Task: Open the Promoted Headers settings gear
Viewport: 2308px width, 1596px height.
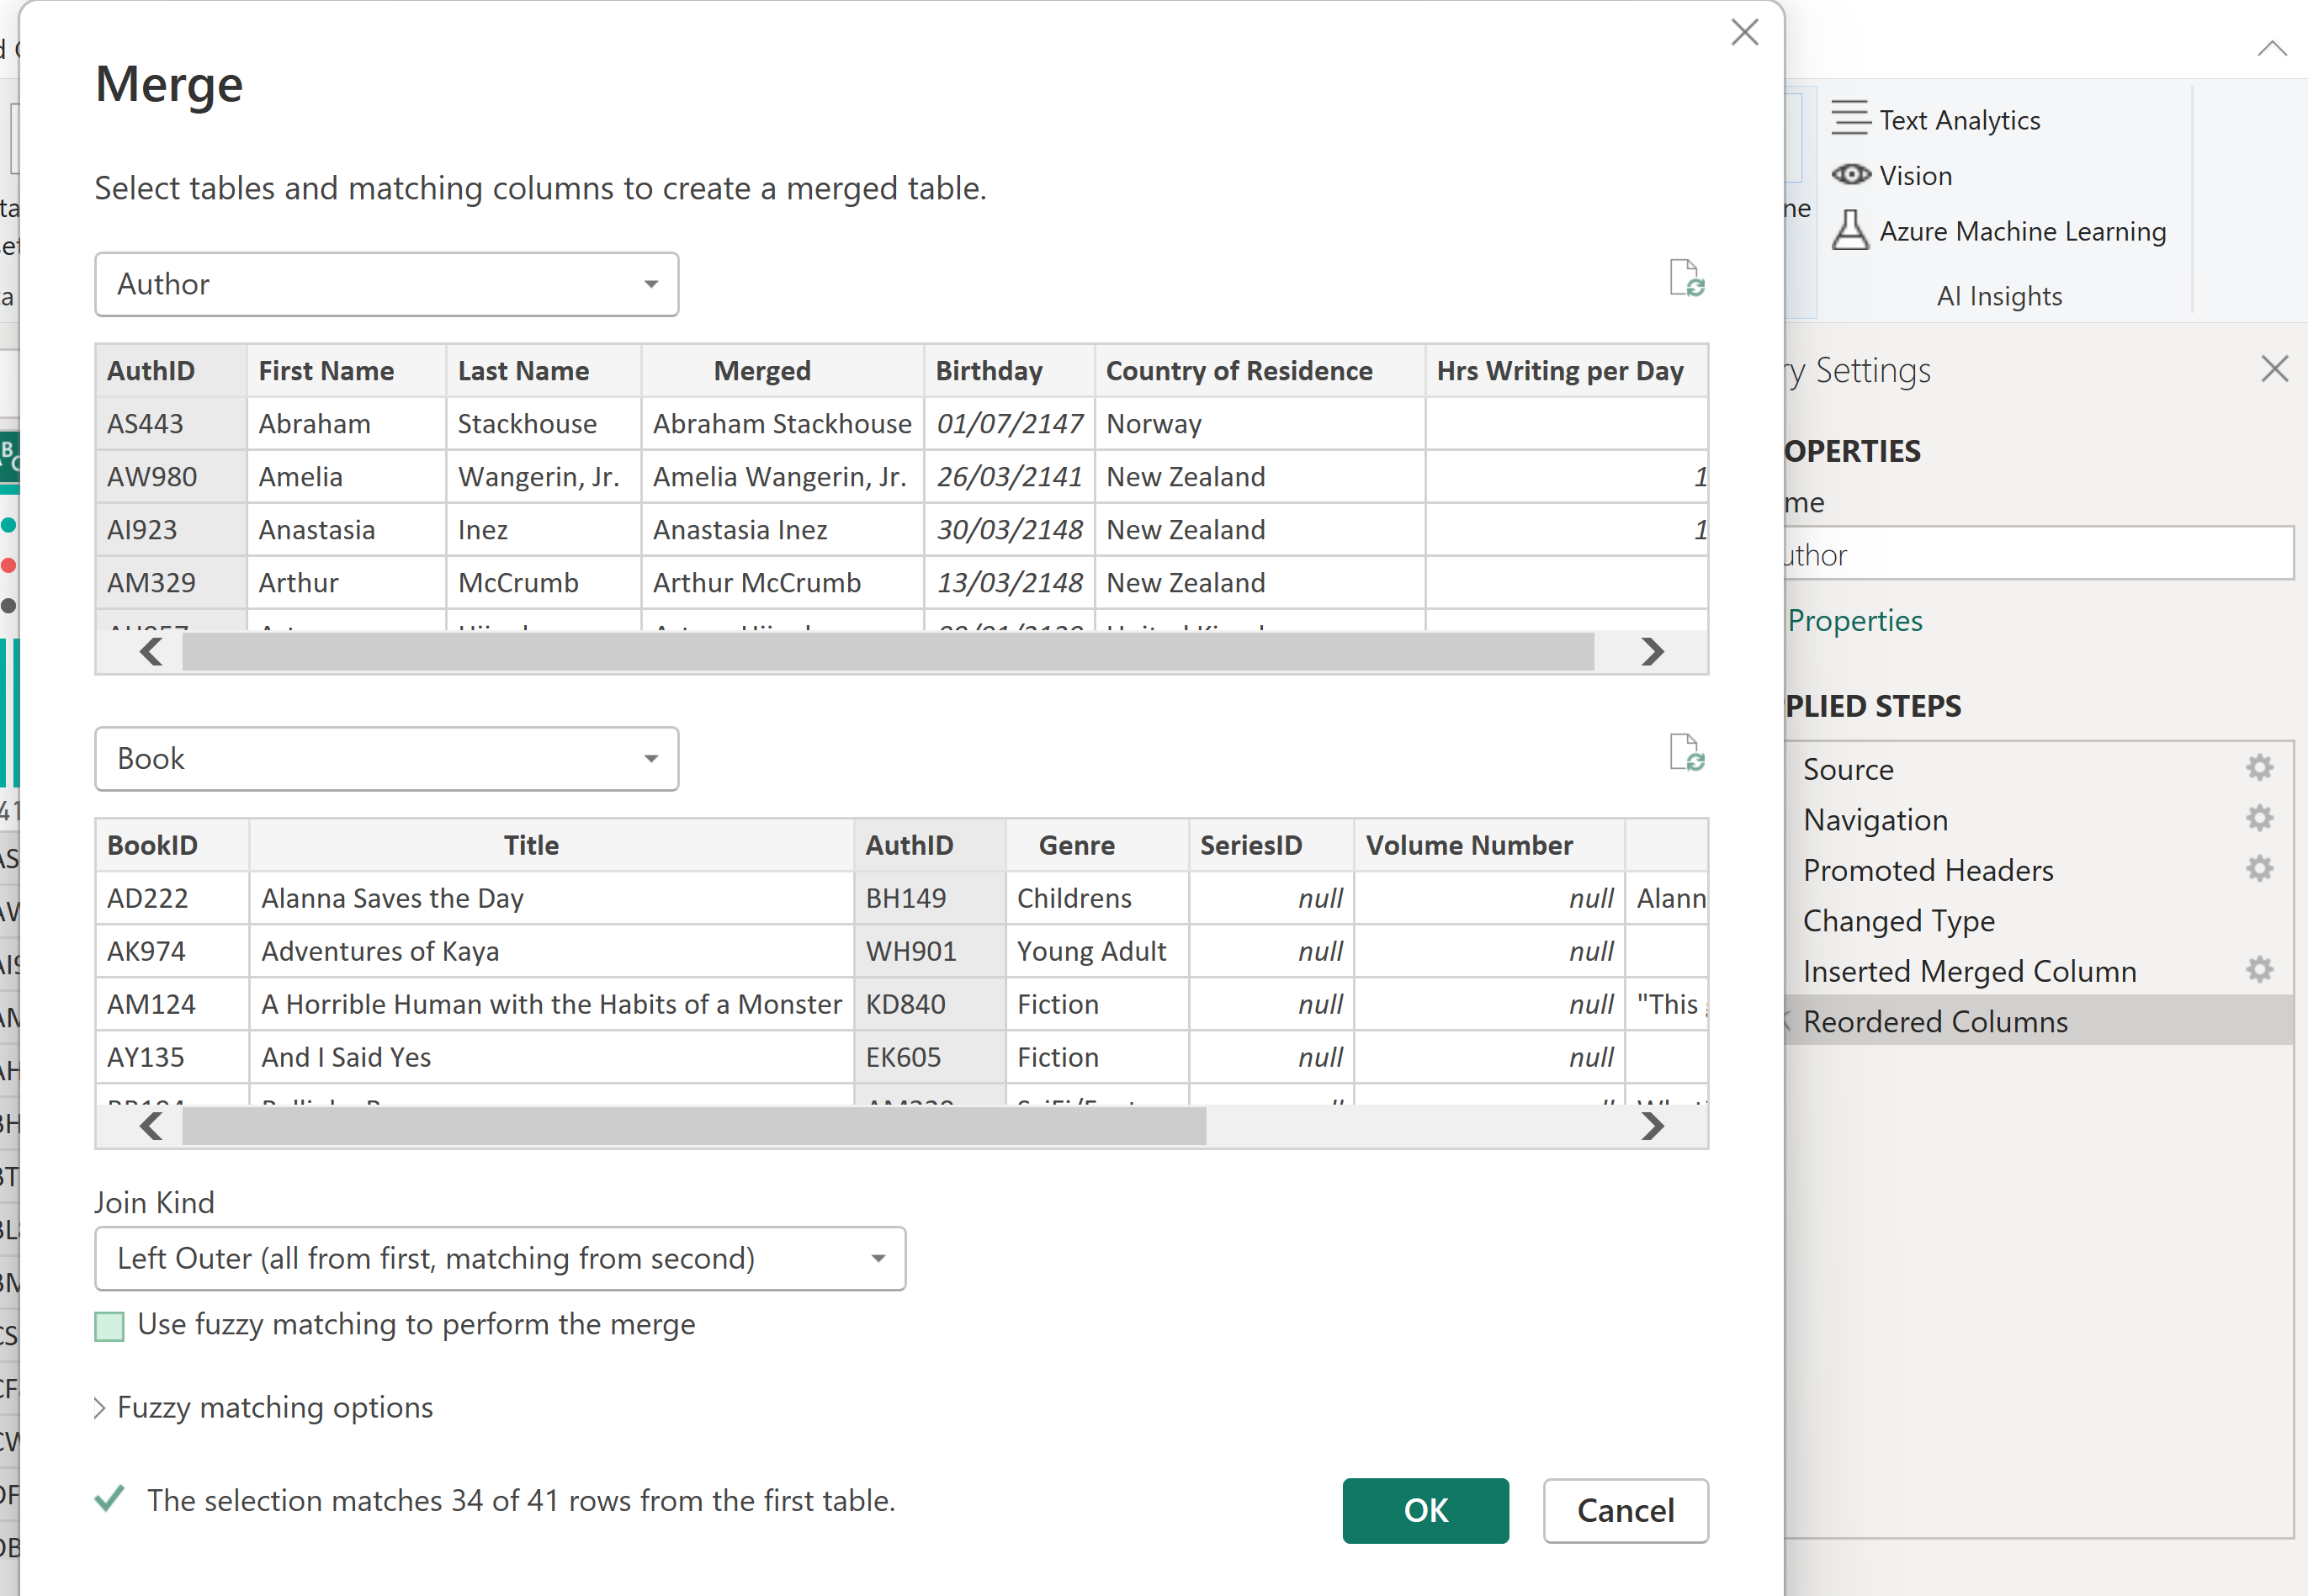Action: pyautogui.click(x=2259, y=869)
